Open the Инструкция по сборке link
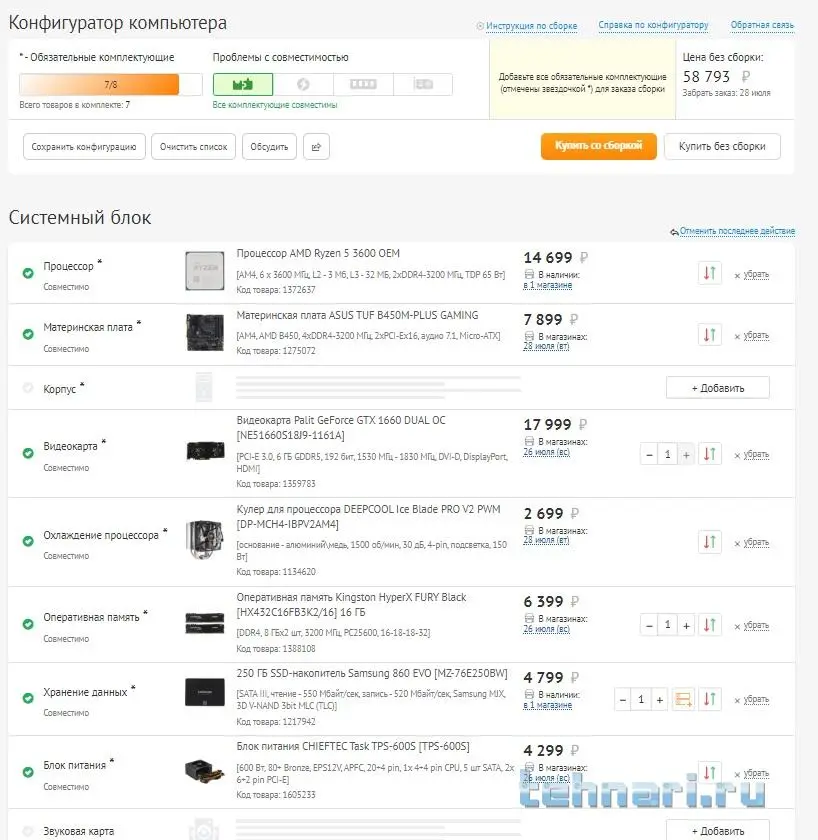Image resolution: width=818 pixels, height=840 pixels. pos(531,26)
